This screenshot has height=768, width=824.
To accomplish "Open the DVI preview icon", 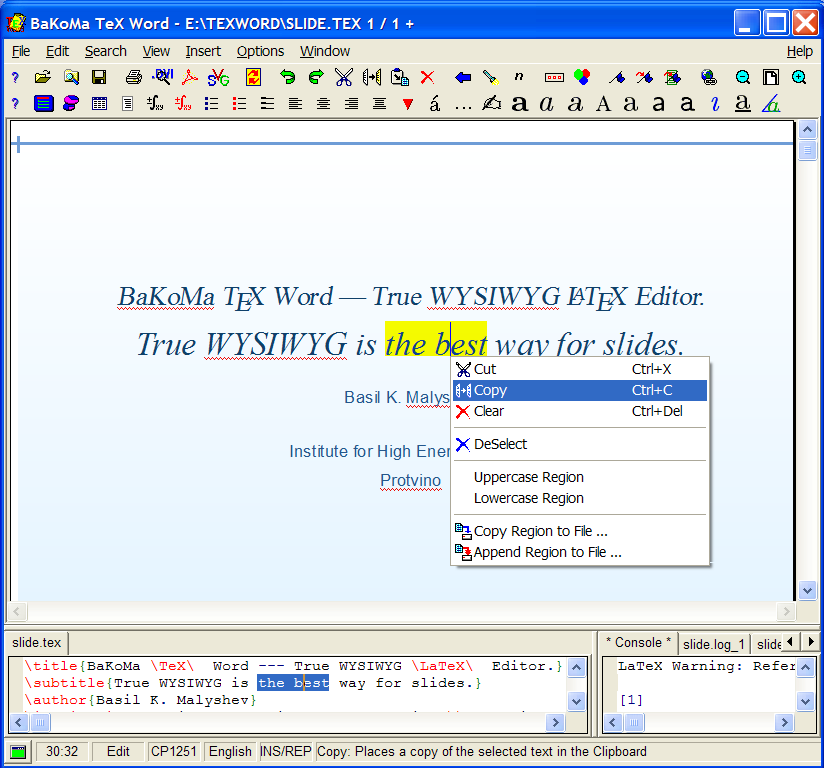I will tap(163, 77).
